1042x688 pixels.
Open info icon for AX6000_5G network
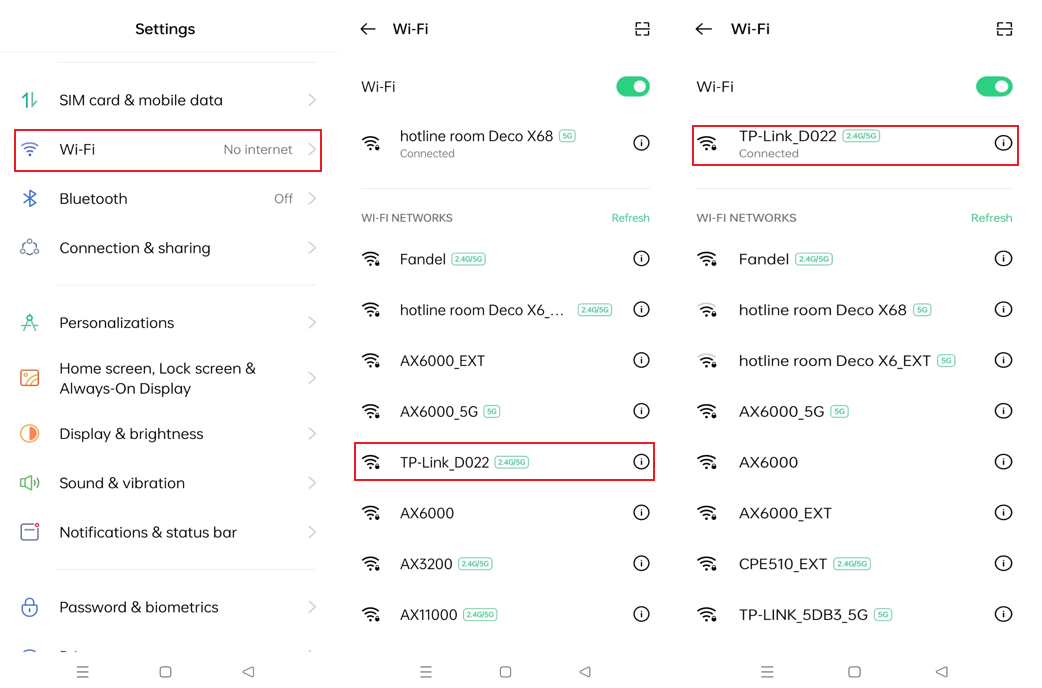(641, 410)
